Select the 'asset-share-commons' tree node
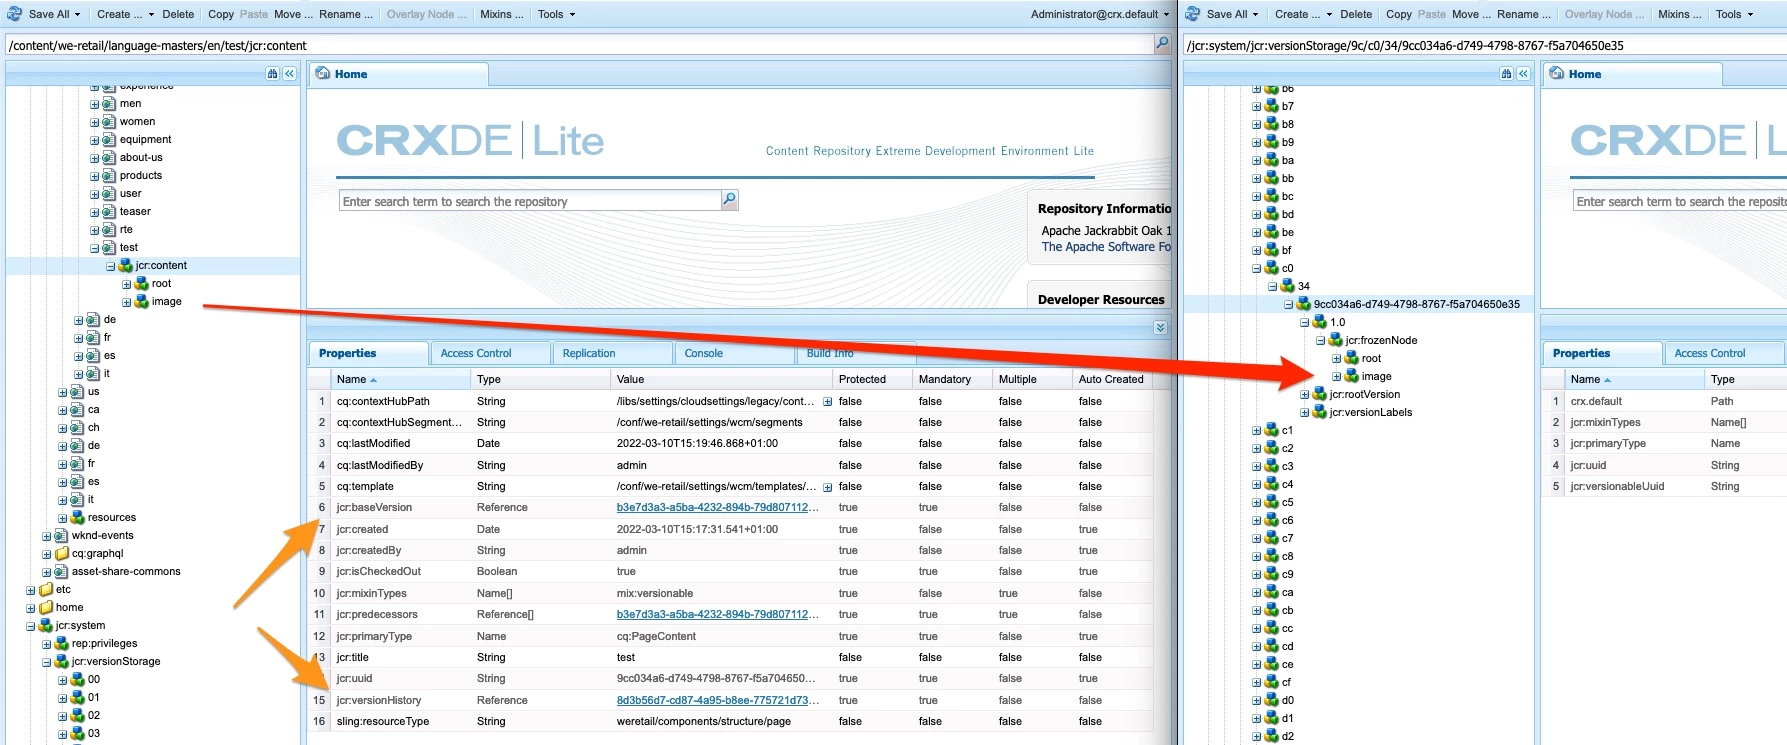The height and width of the screenshot is (745, 1787). (126, 572)
